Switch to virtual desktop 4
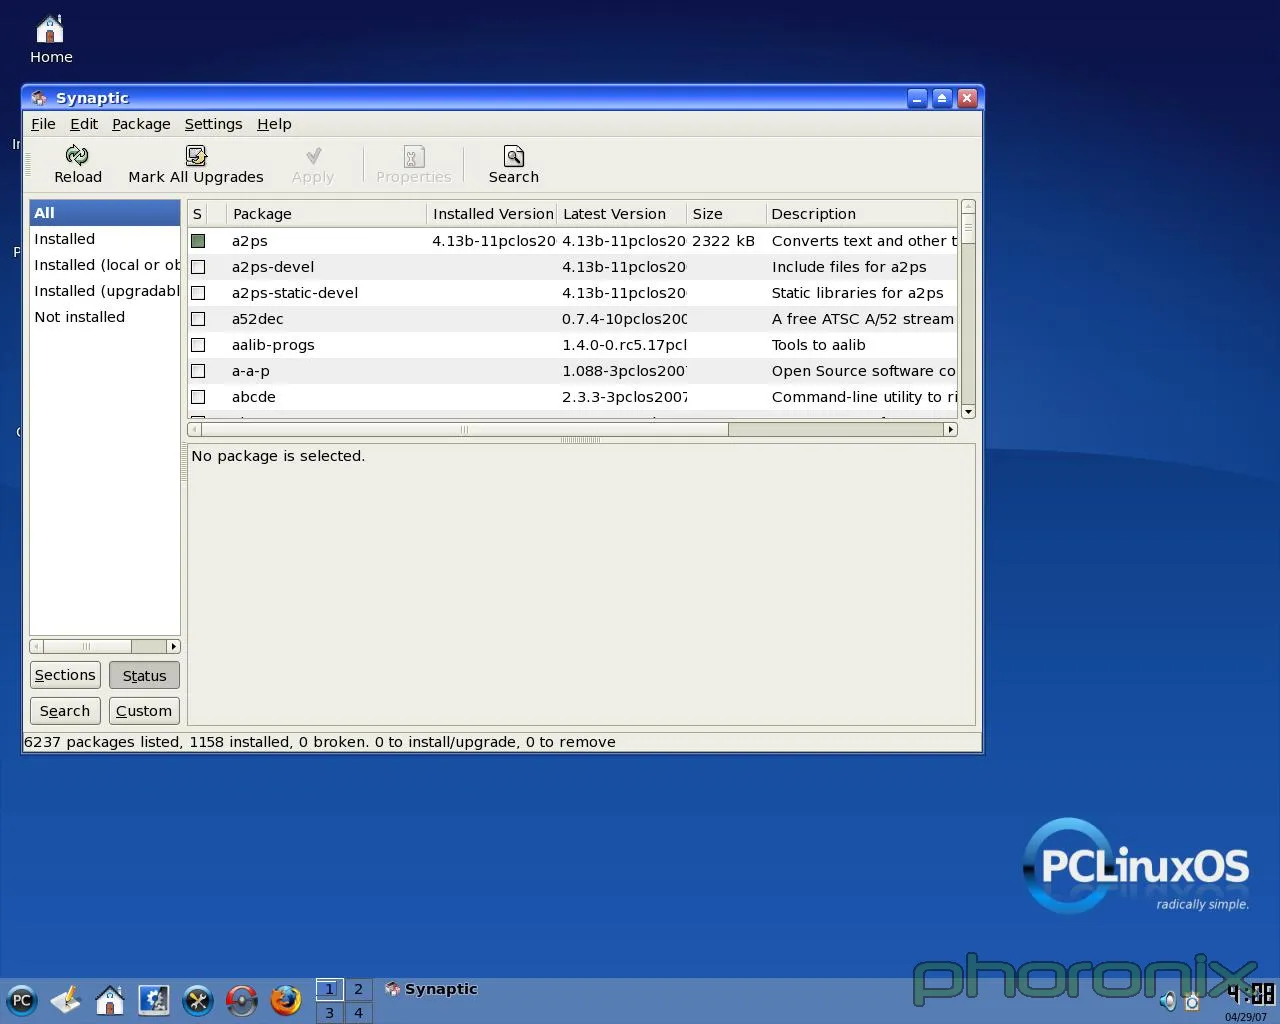 pos(358,1012)
